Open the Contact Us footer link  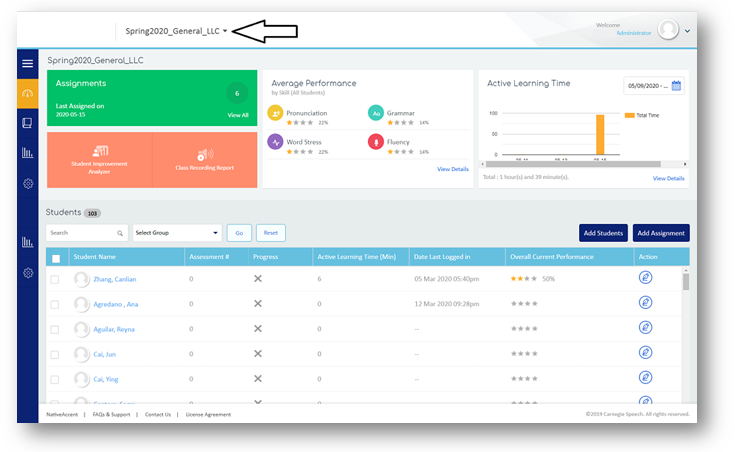tap(158, 414)
